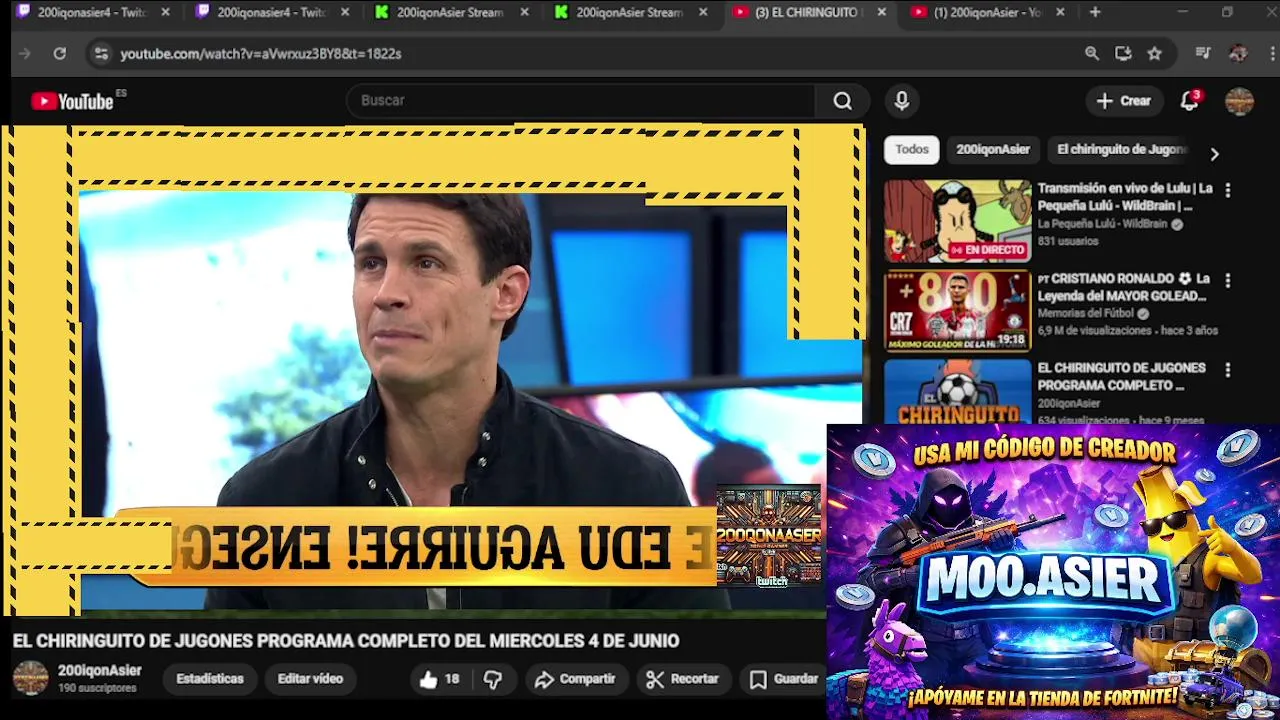Open options for La Pequeña Lulú video
1280x720 pixels.
pyautogui.click(x=1228, y=190)
